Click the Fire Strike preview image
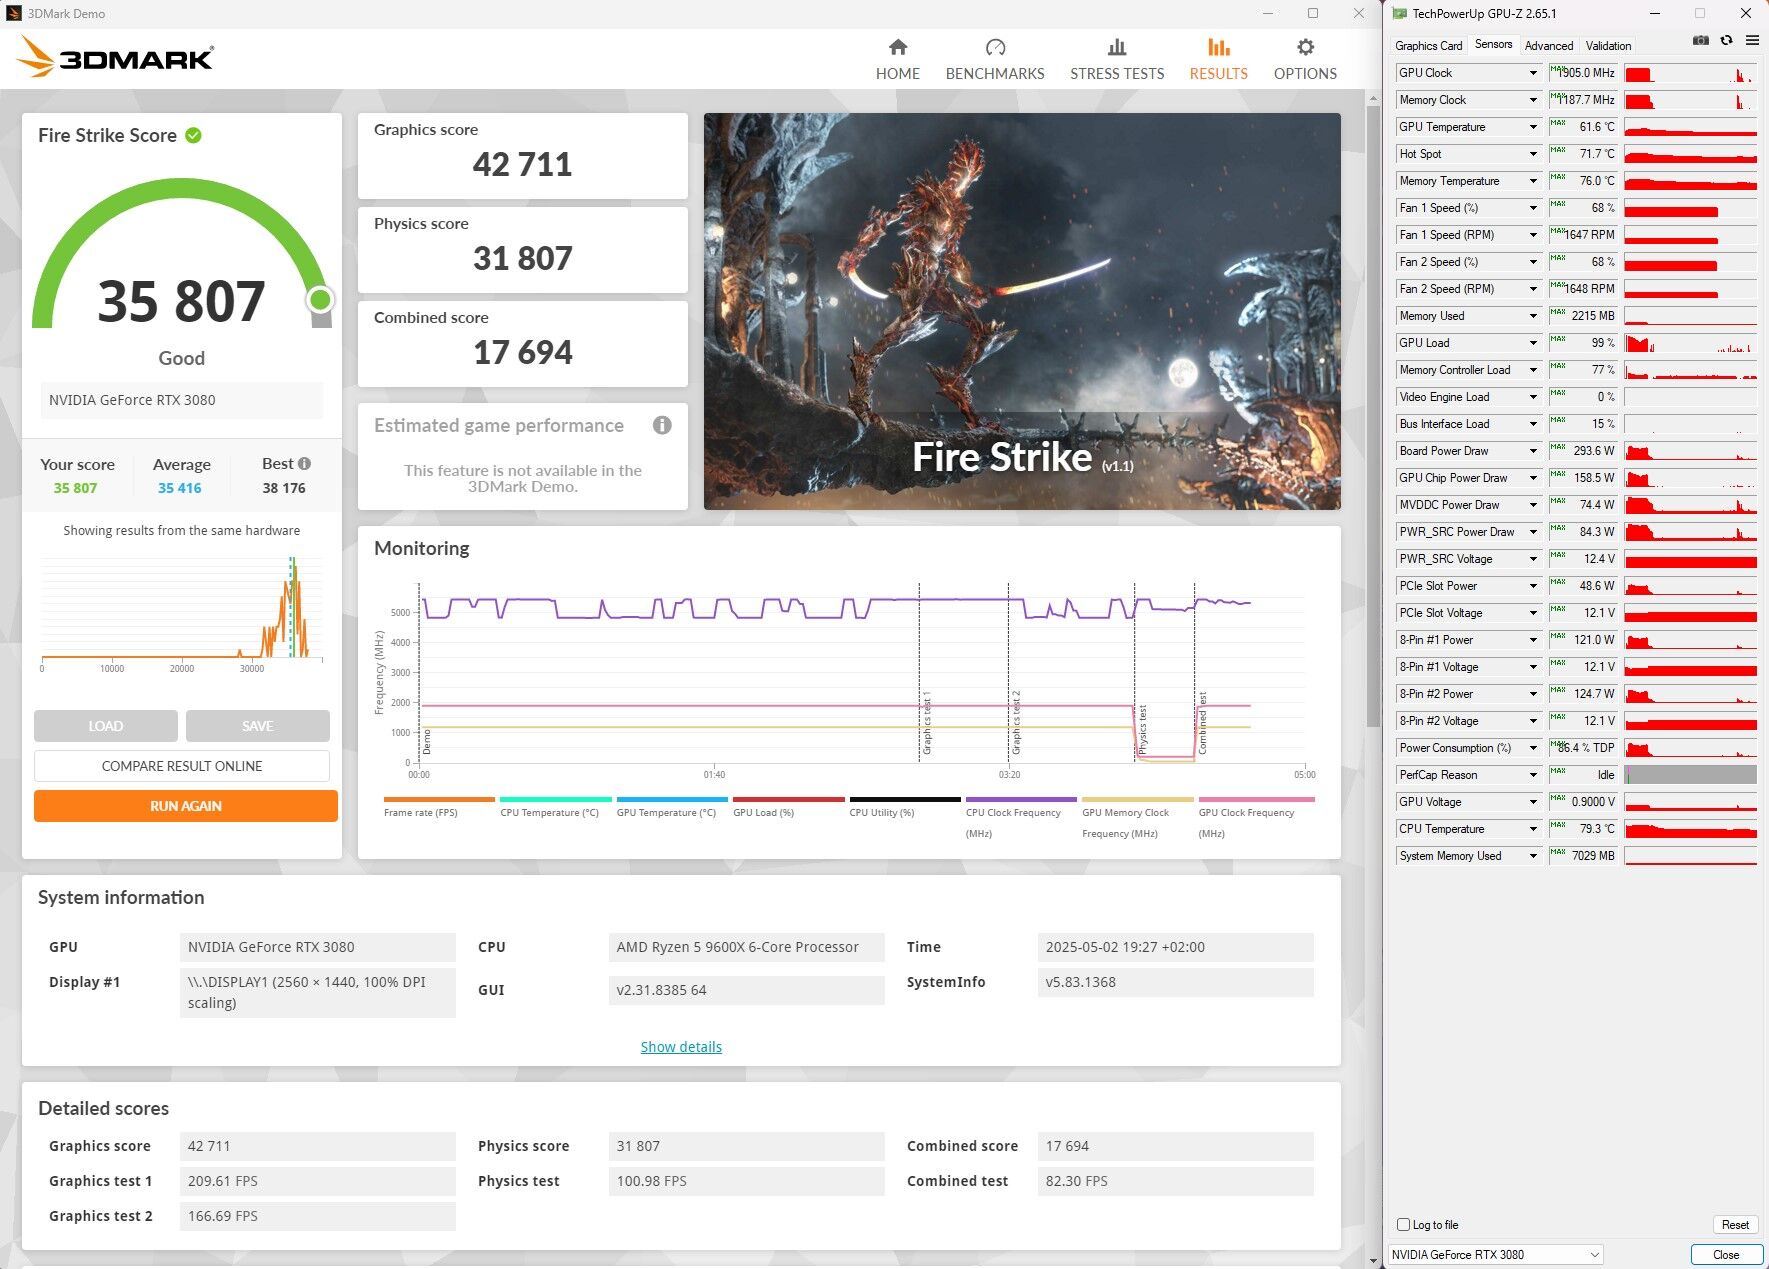This screenshot has width=1769, height=1269. coord(1022,311)
